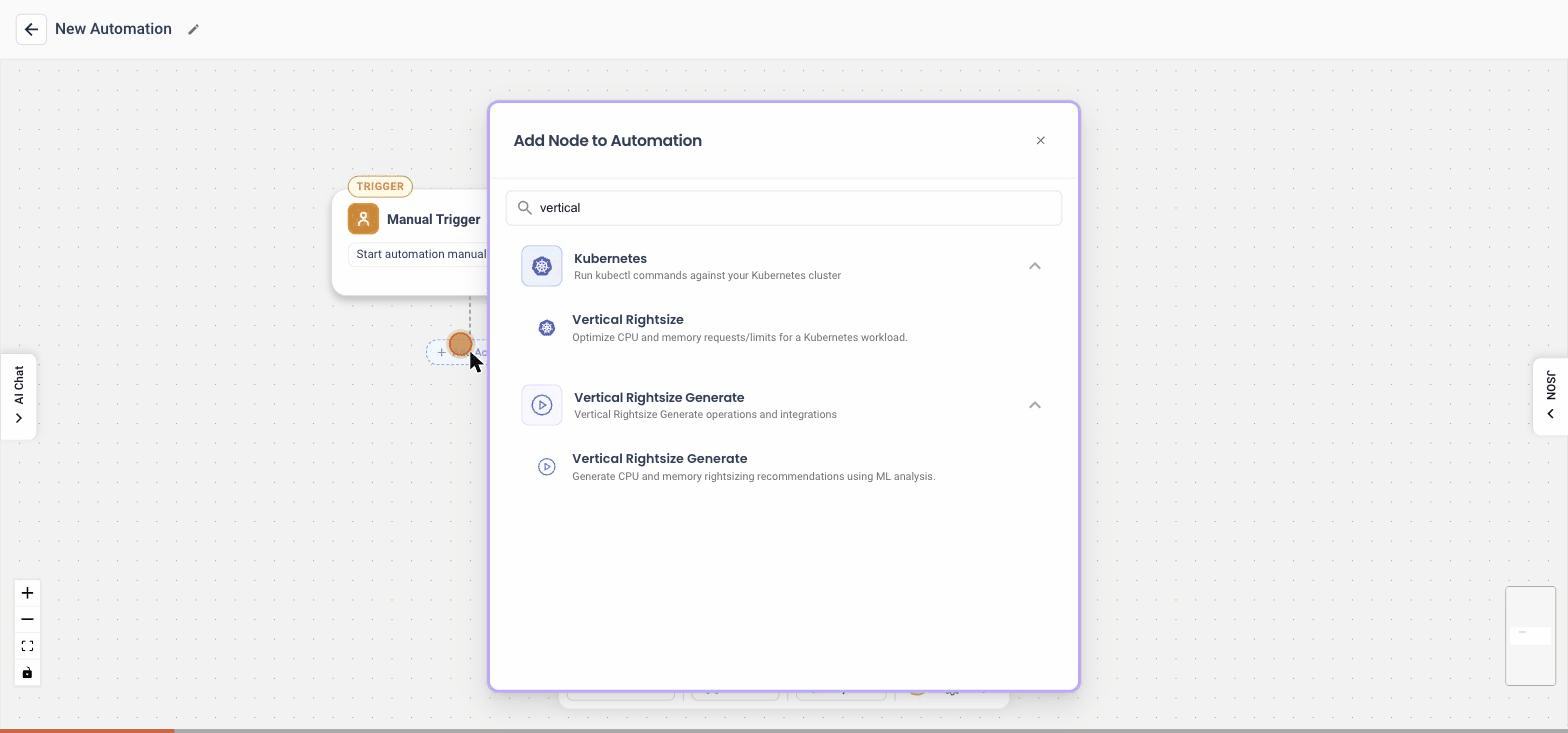Click the magnifier icon in search box
This screenshot has height=733, width=1568.
(524, 208)
